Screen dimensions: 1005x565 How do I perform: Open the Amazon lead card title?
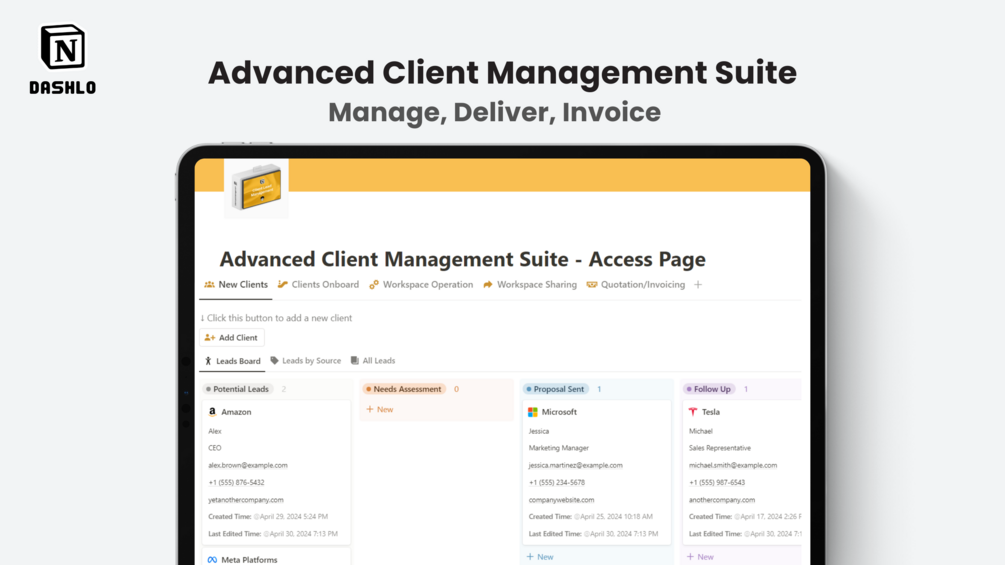tap(236, 412)
